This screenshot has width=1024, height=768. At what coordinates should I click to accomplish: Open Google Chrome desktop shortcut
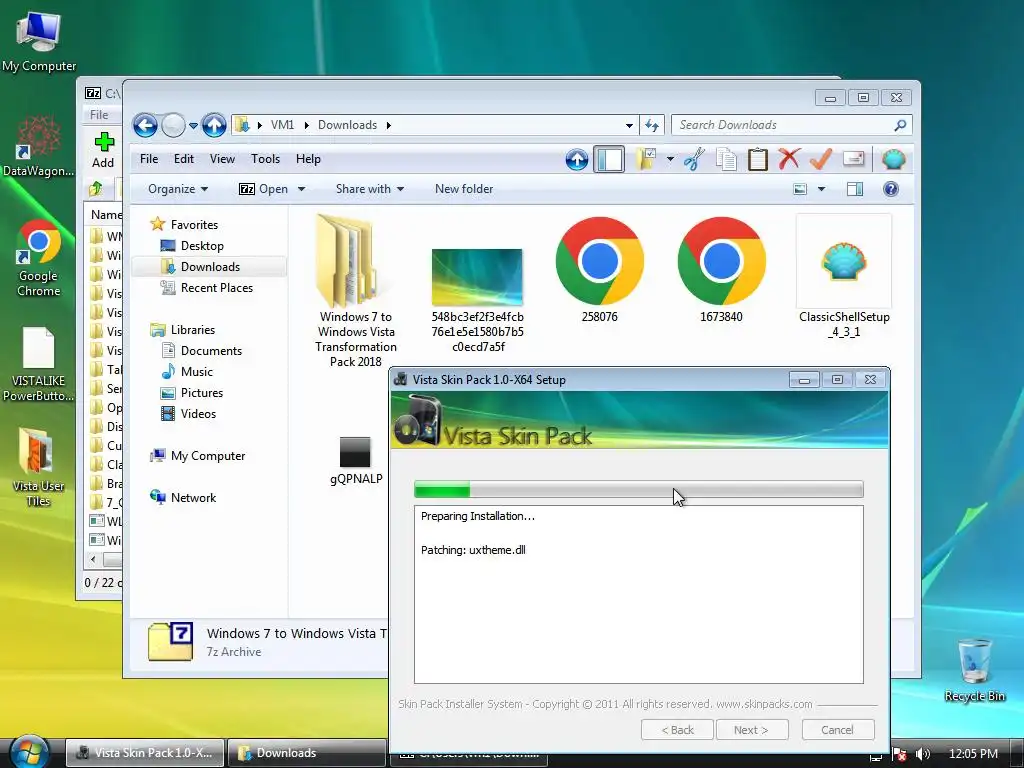coord(39,259)
